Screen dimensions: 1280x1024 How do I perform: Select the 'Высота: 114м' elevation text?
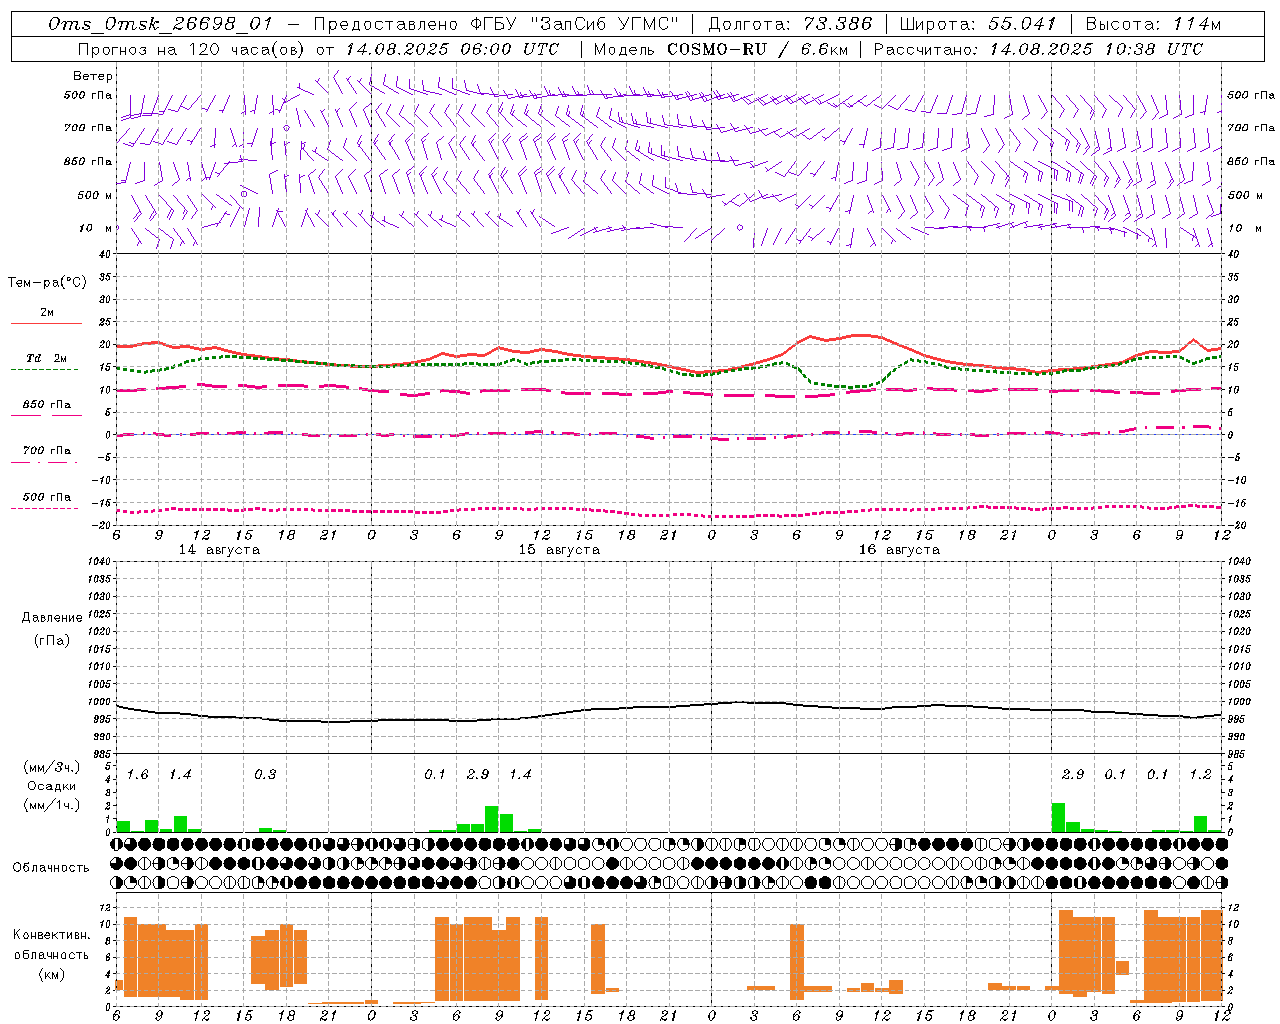click(1153, 24)
